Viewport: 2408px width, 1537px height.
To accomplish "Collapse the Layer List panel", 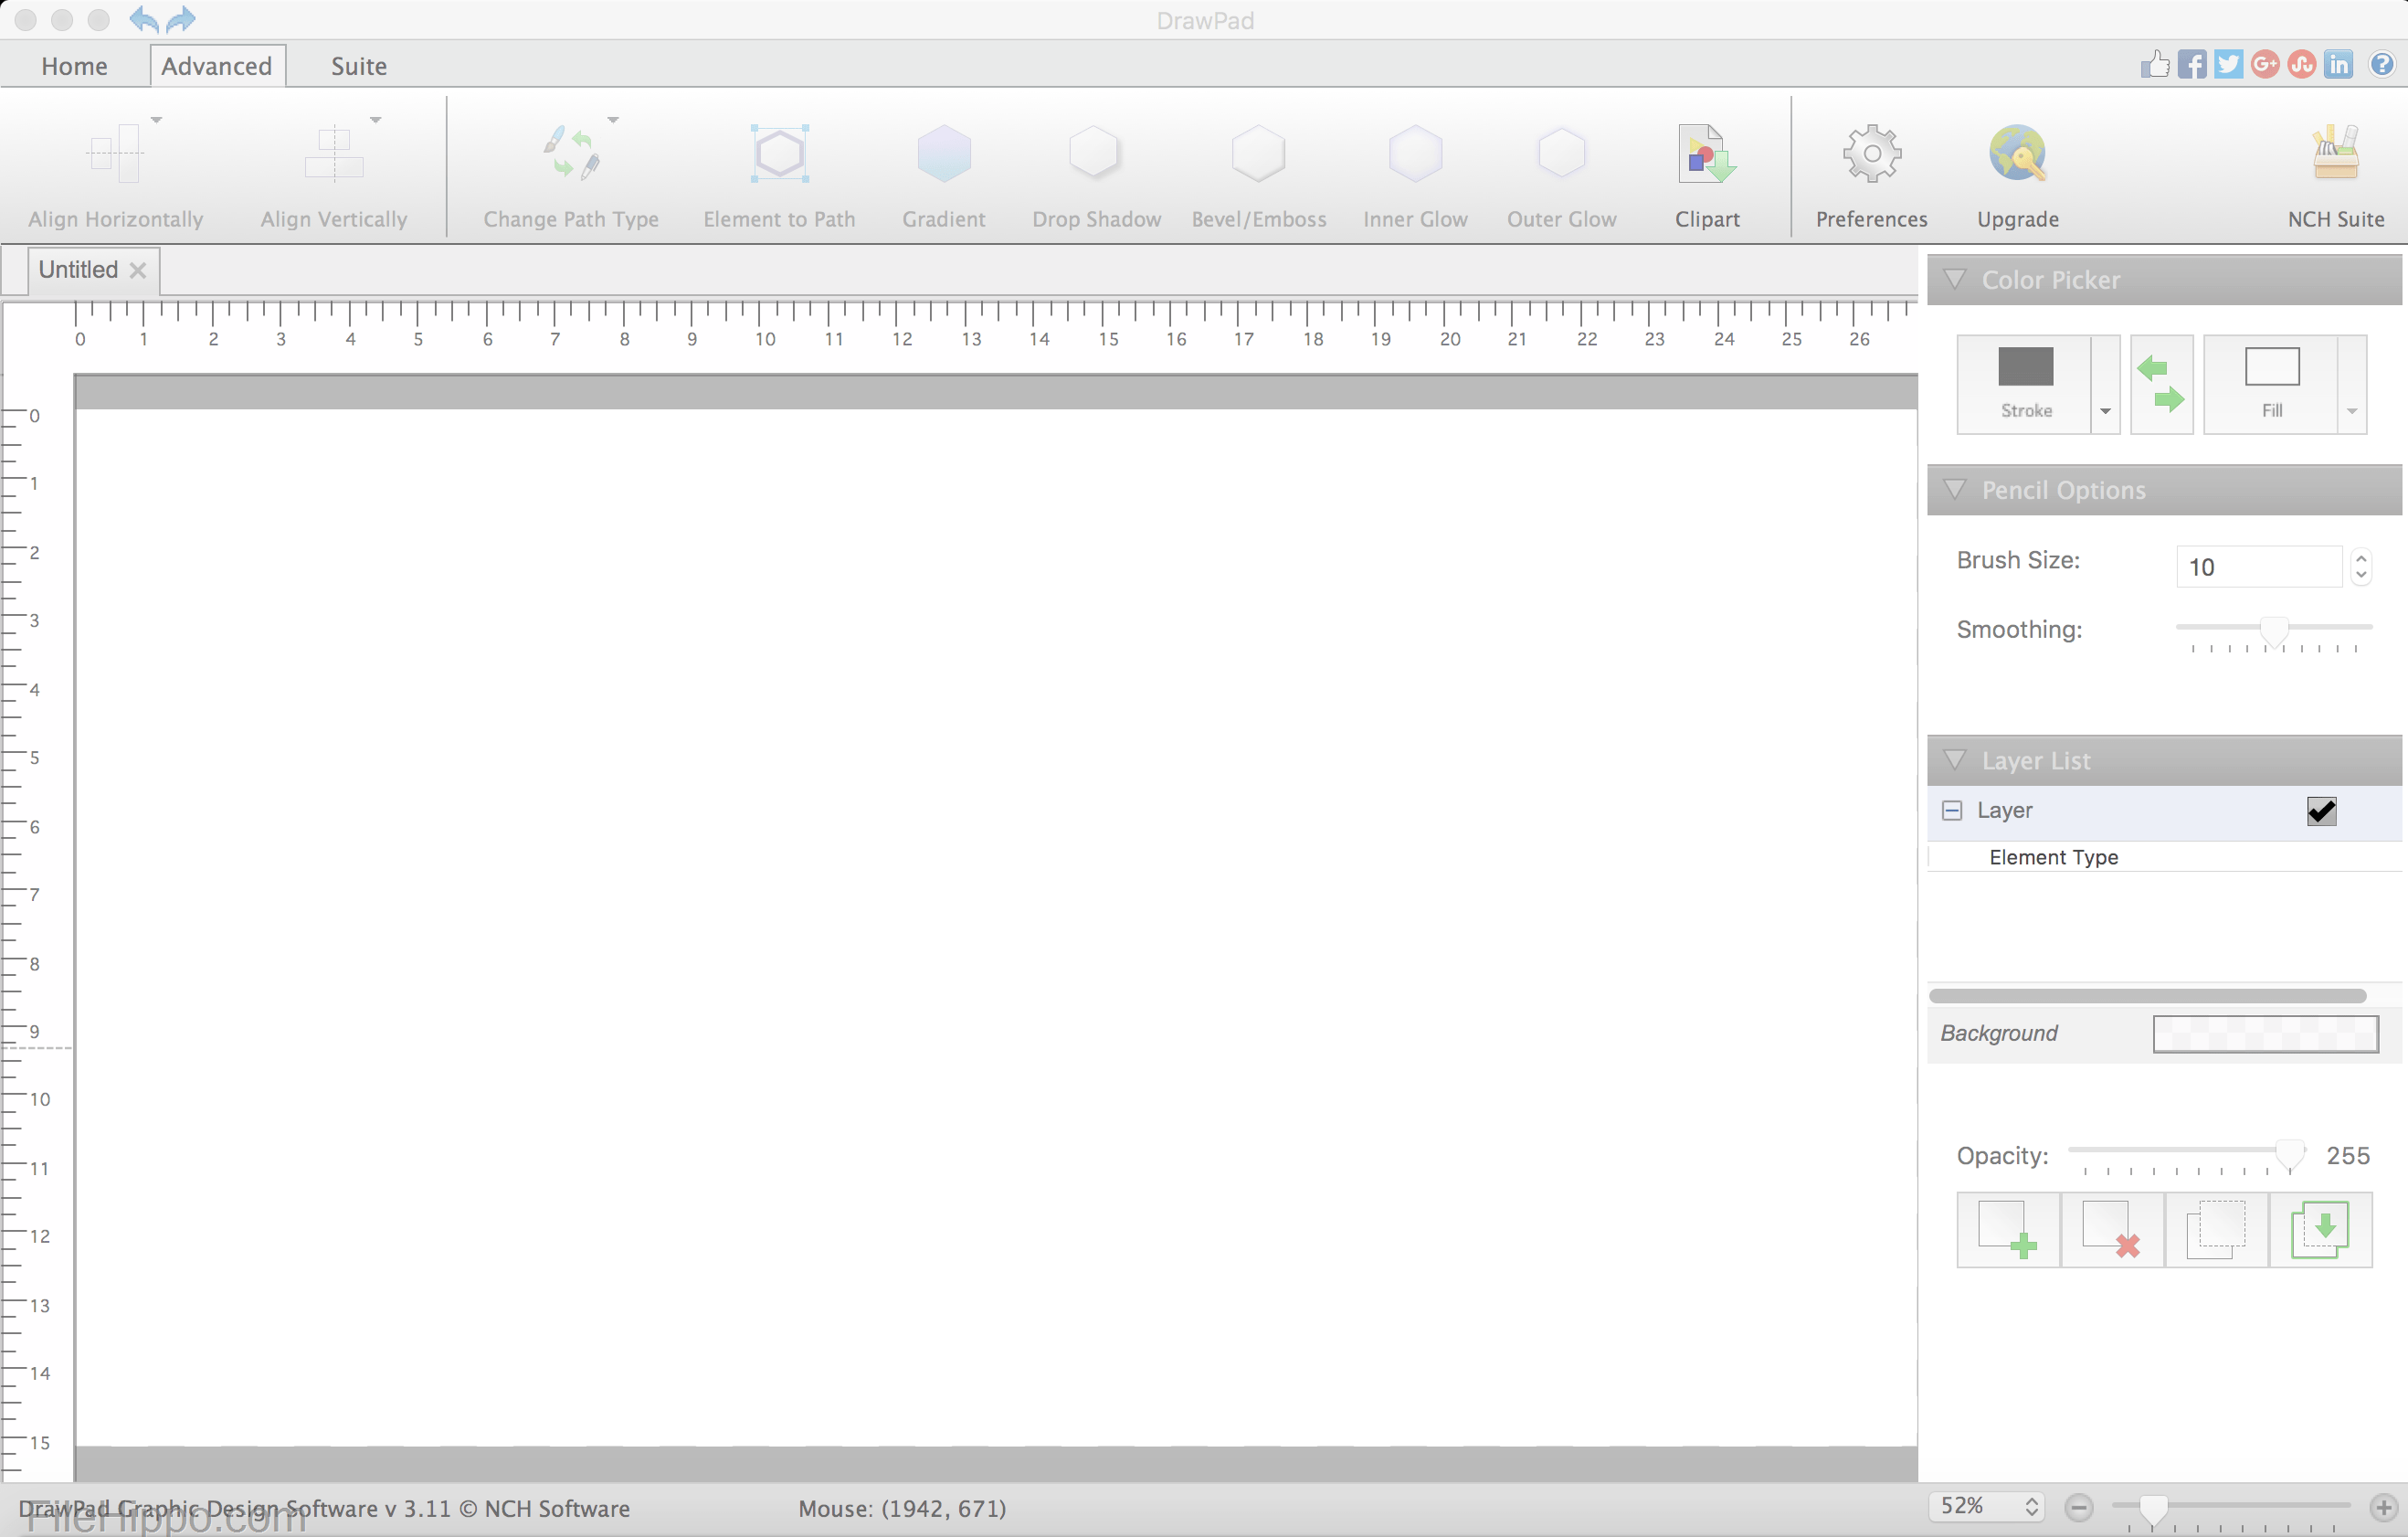I will click(1954, 760).
